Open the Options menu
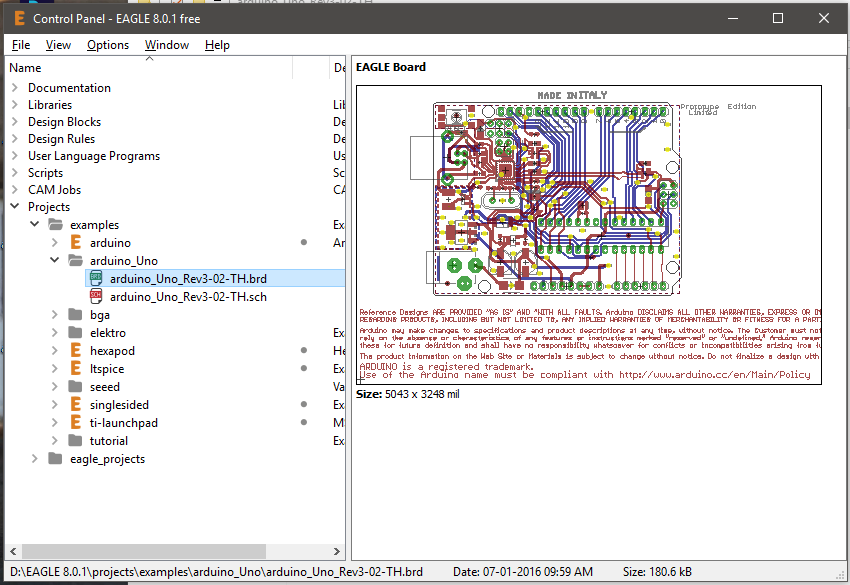The height and width of the screenshot is (585, 850). (108, 45)
